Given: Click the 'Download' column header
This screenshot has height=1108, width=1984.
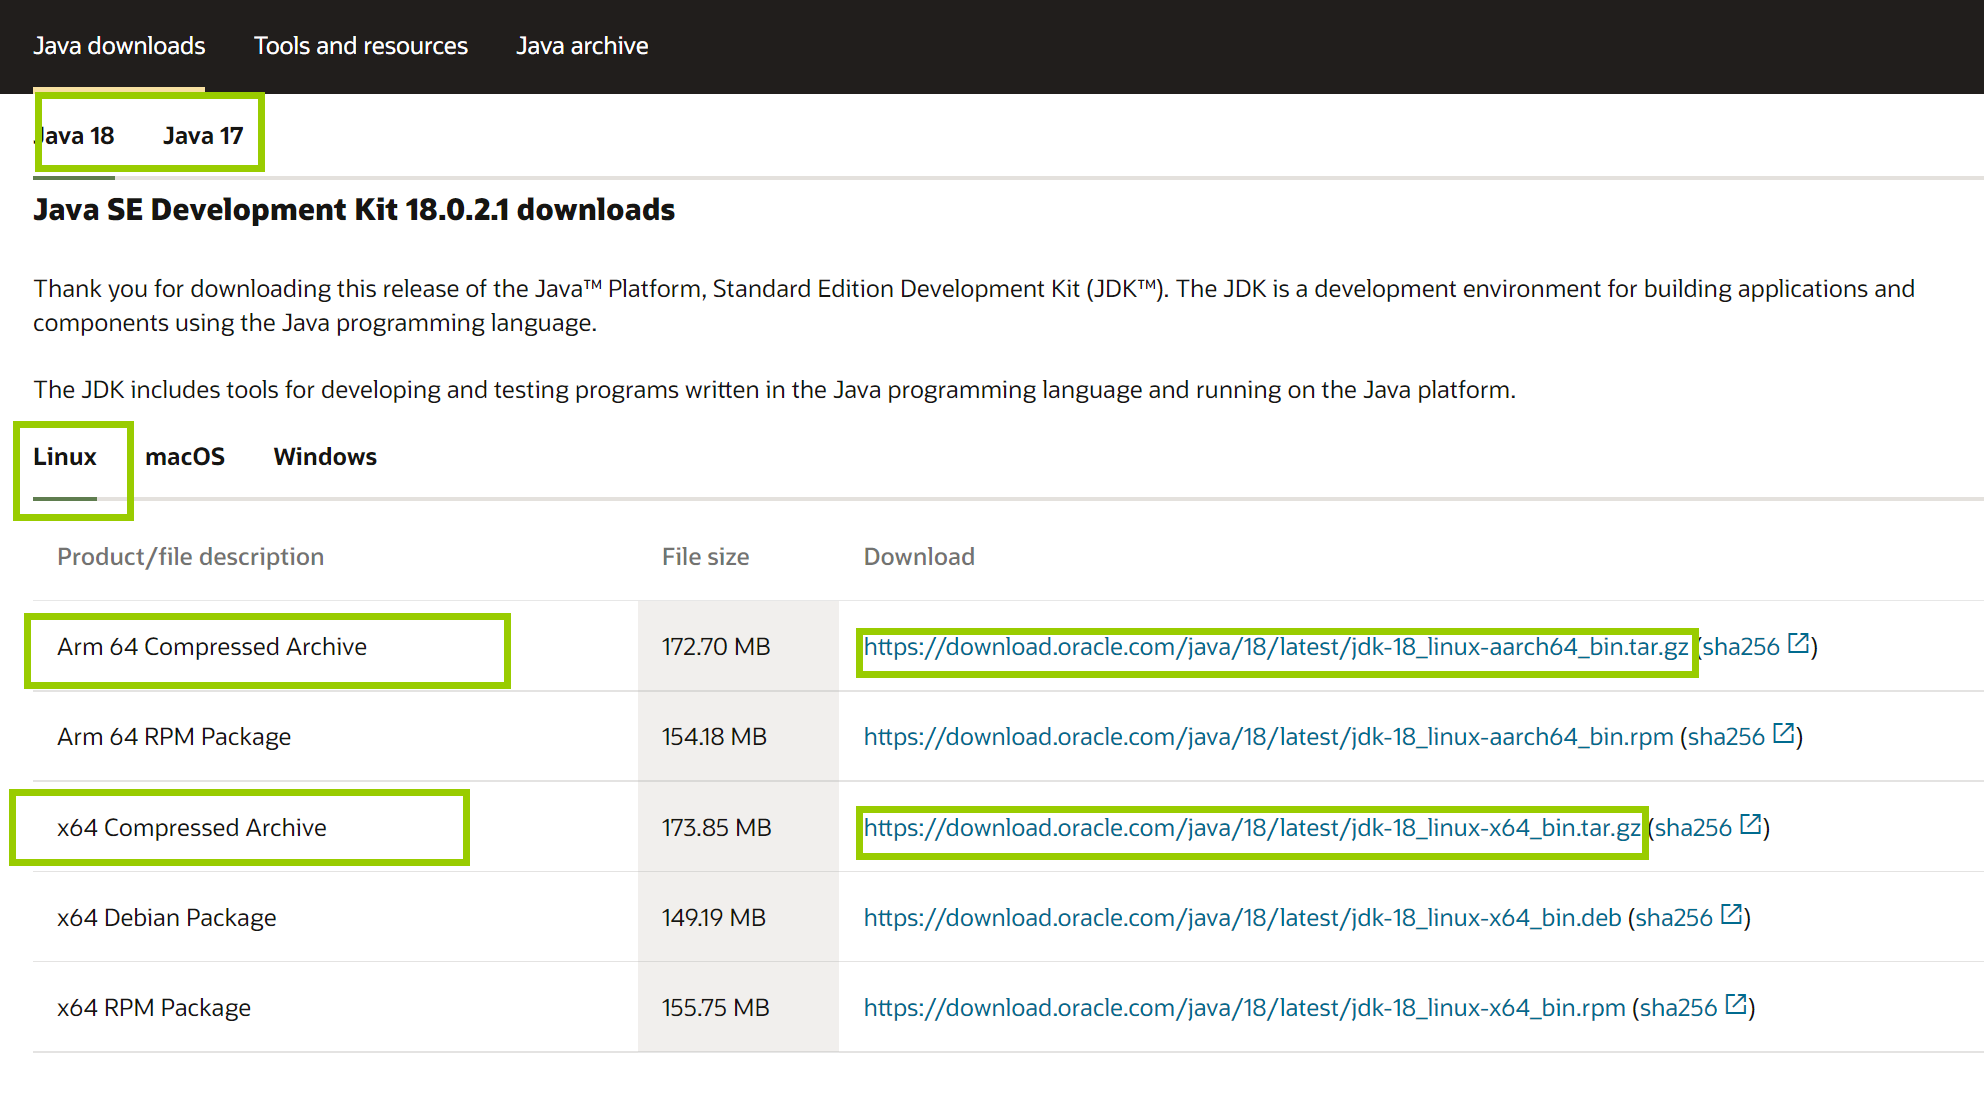Looking at the screenshot, I should point(919,557).
